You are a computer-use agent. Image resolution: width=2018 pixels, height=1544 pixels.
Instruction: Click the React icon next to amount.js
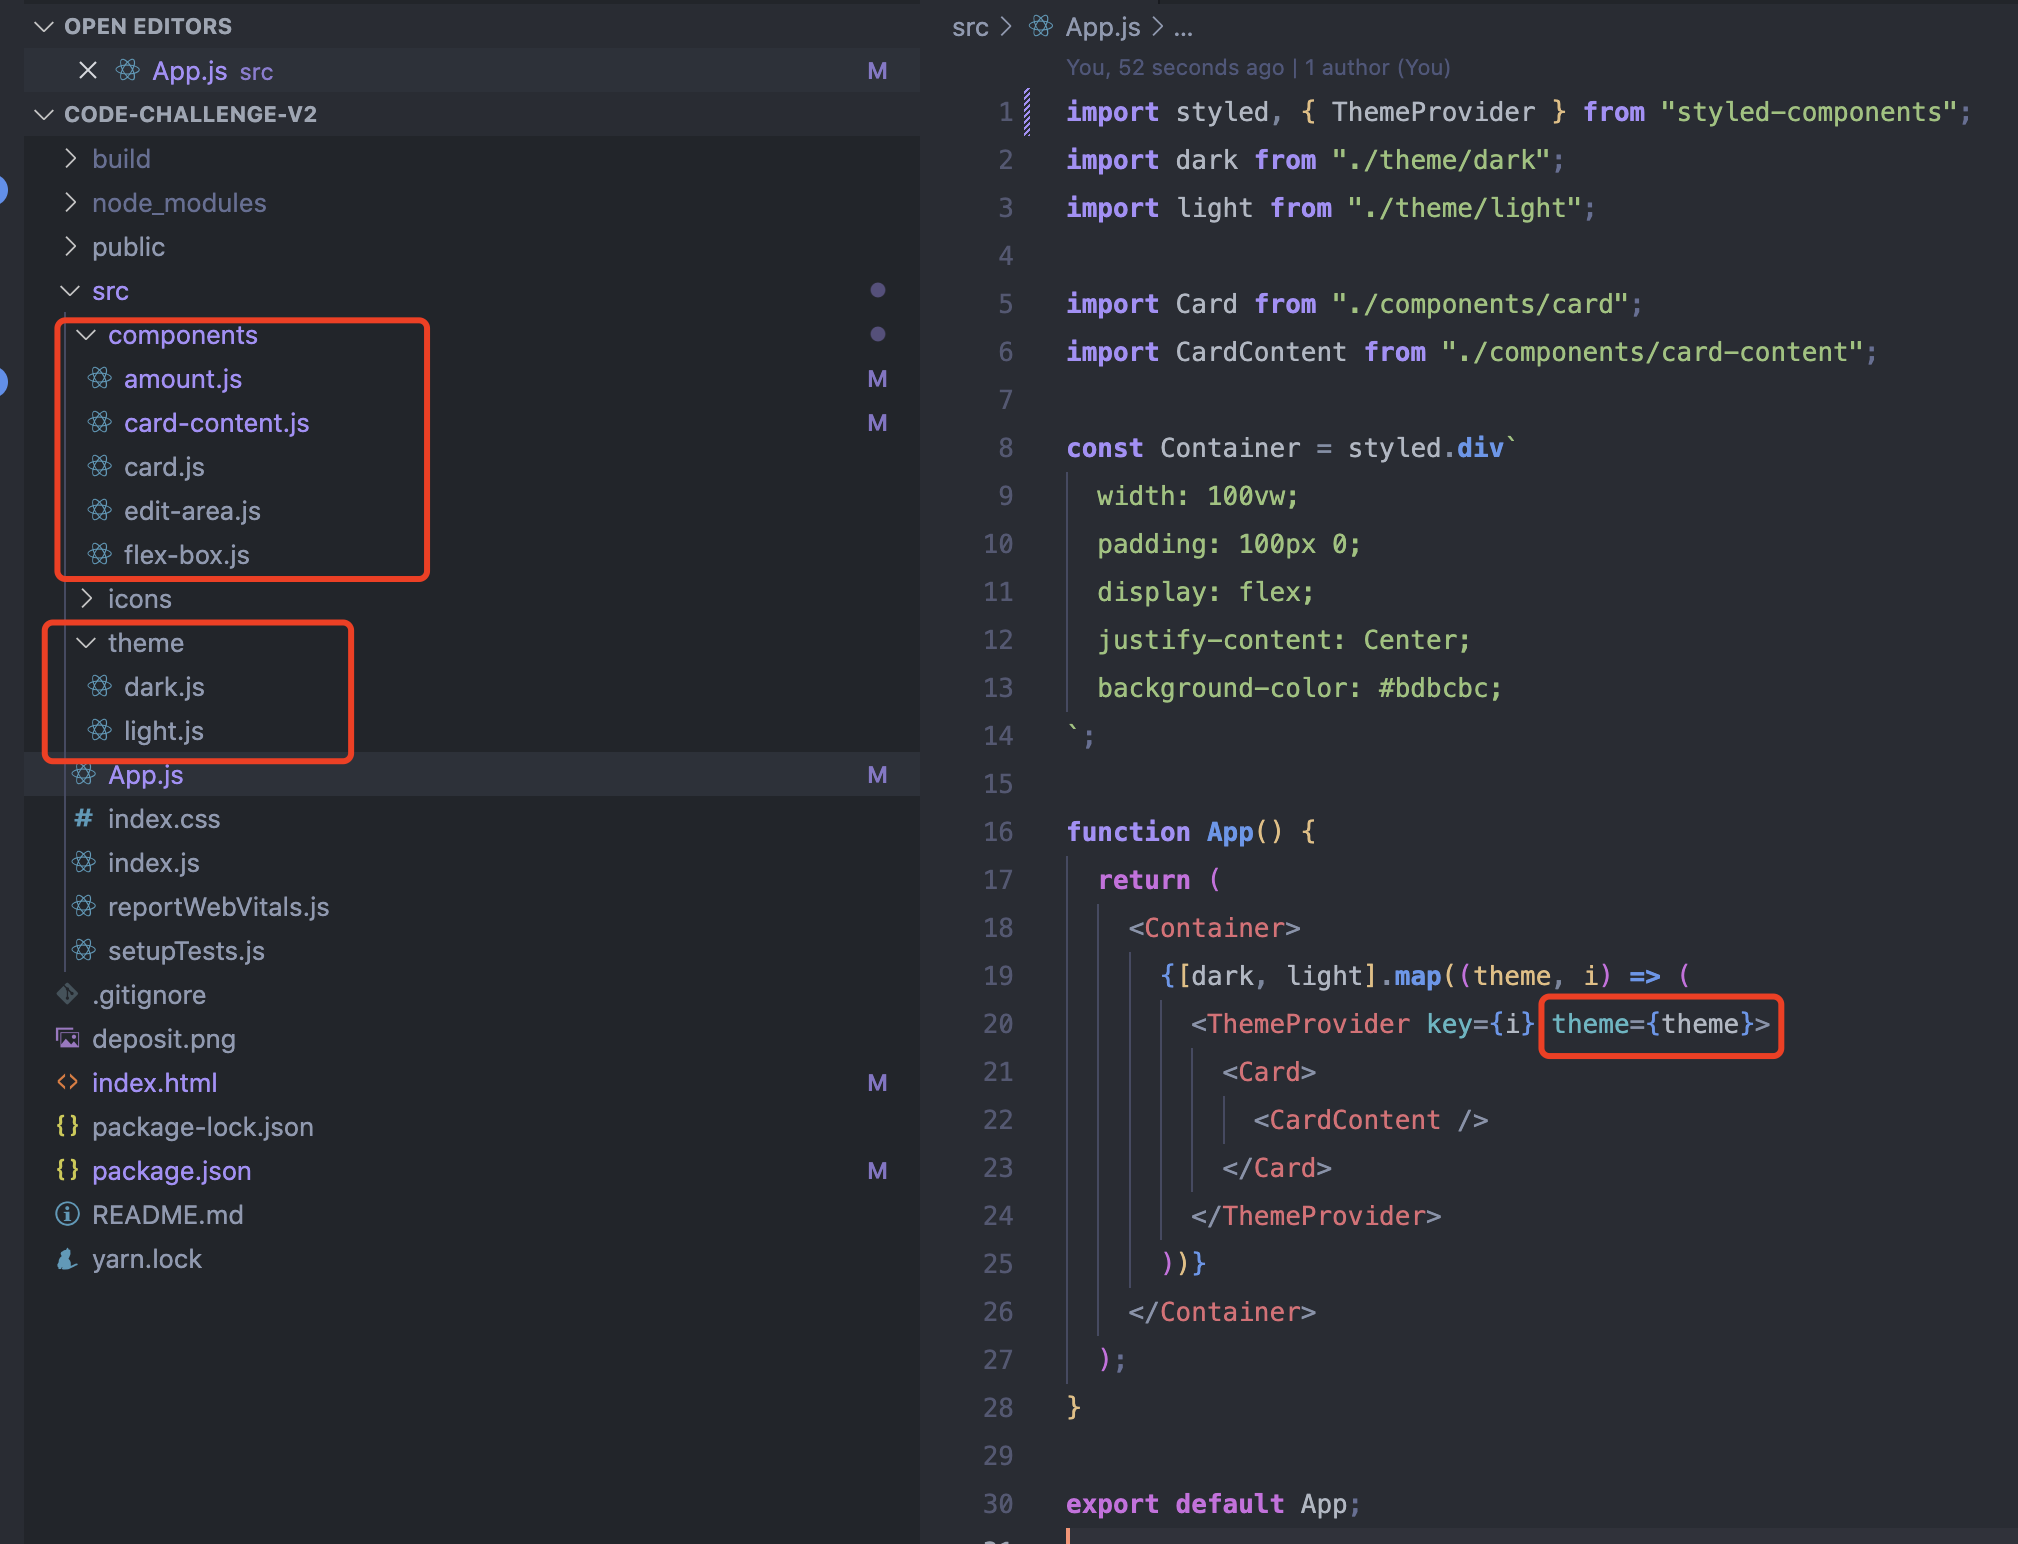coord(100,378)
